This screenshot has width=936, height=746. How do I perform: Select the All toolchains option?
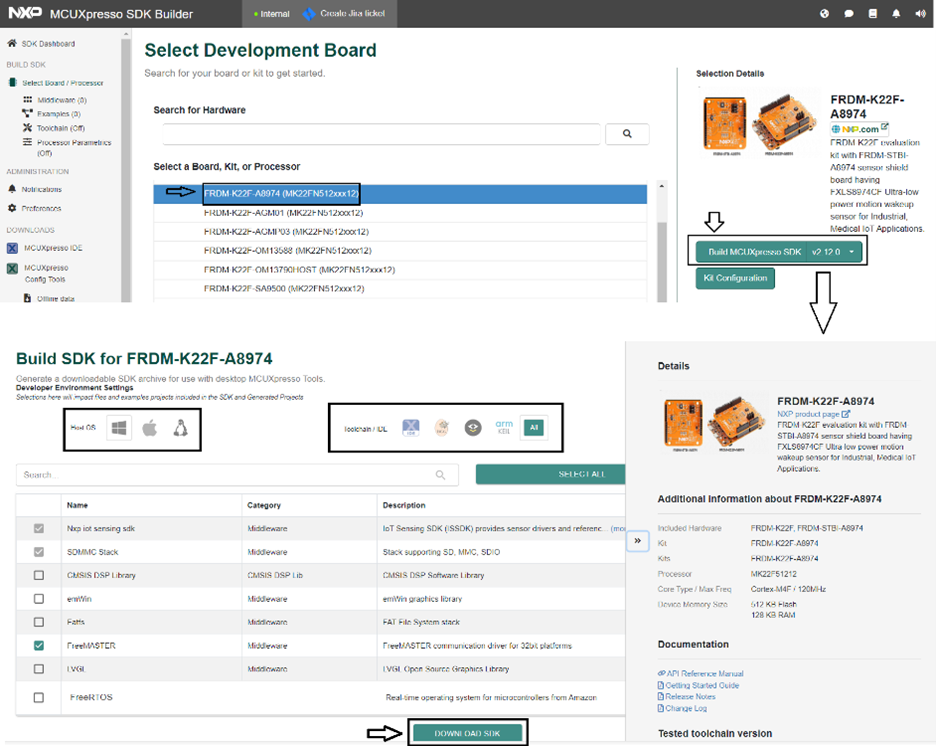[535, 427]
